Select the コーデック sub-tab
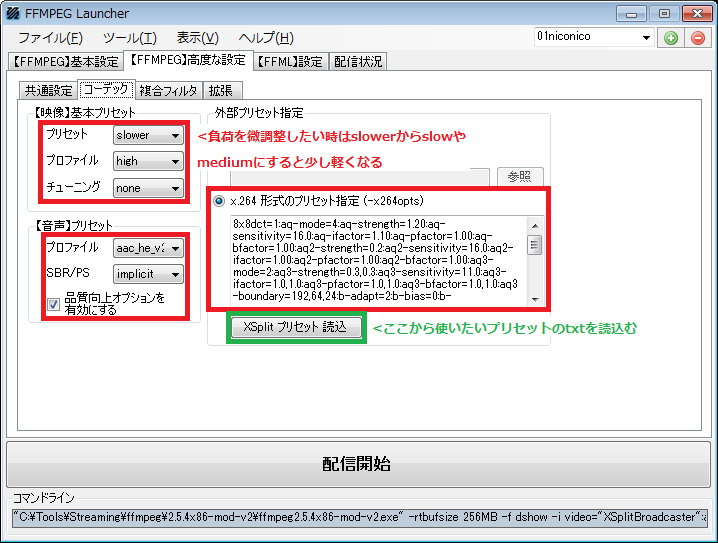This screenshot has height=543, width=718. pos(106,89)
